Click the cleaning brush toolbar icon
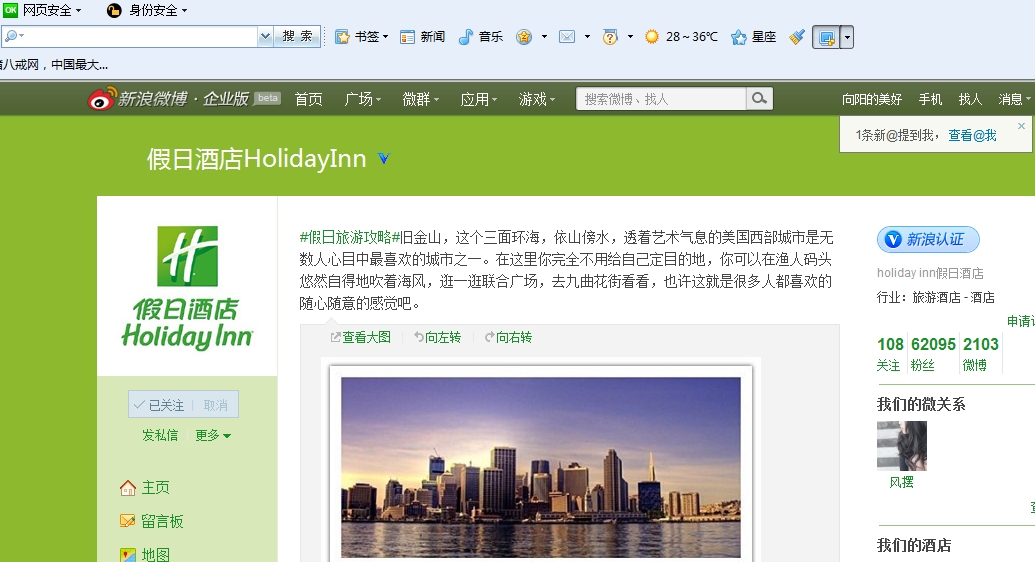 (797, 37)
